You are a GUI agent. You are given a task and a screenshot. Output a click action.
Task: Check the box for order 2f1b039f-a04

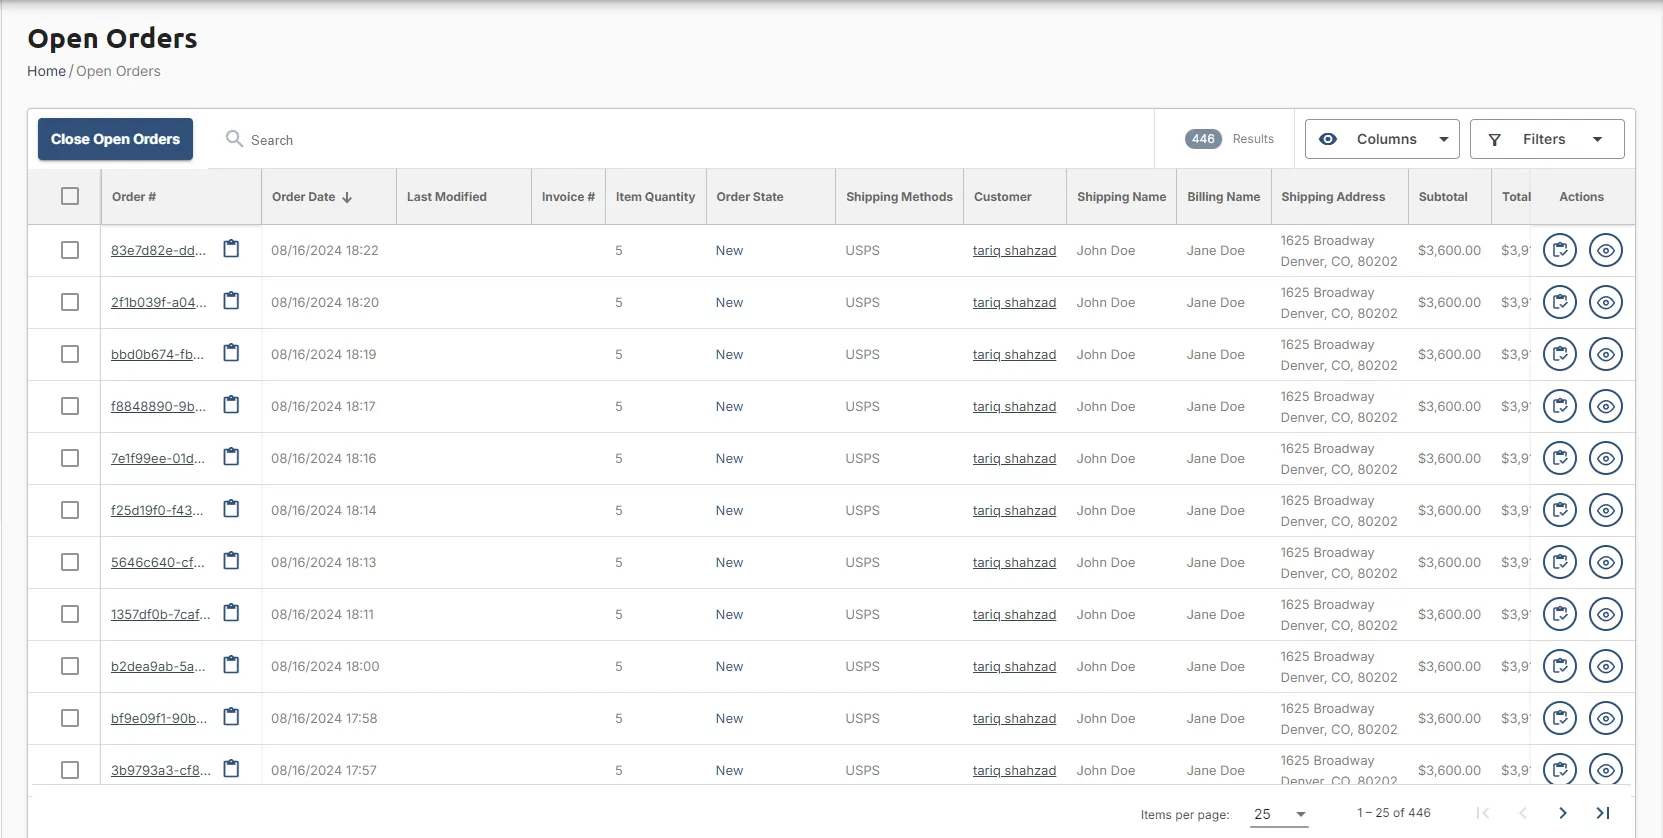click(x=70, y=302)
